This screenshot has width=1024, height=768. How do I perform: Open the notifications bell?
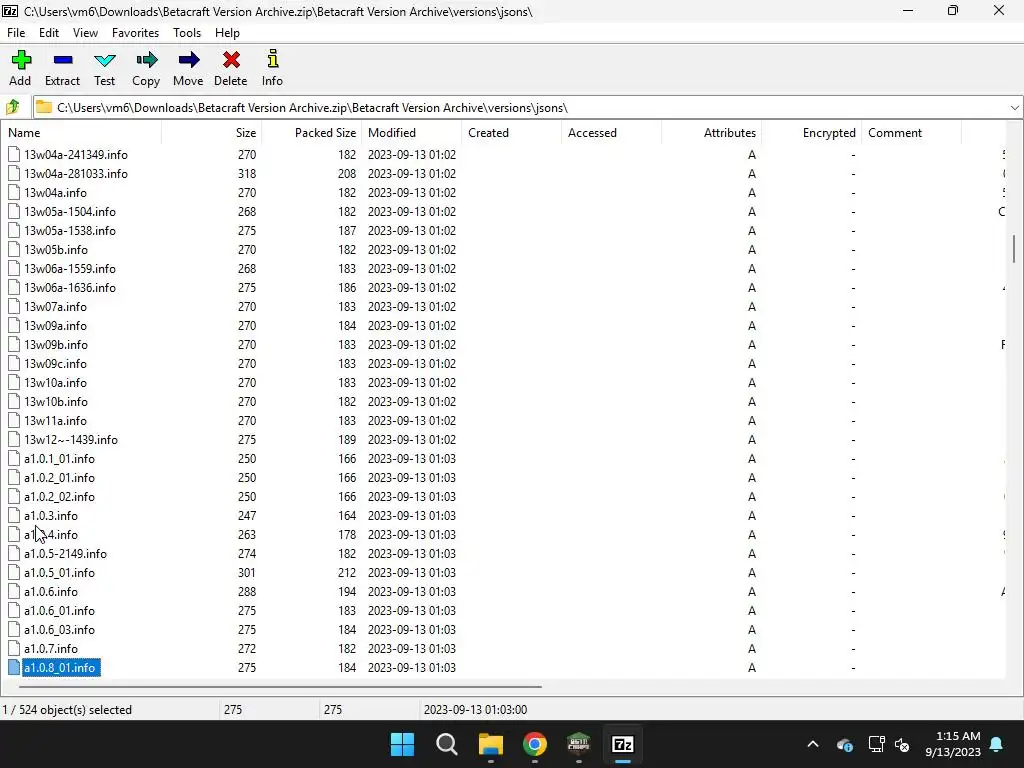click(x=997, y=744)
